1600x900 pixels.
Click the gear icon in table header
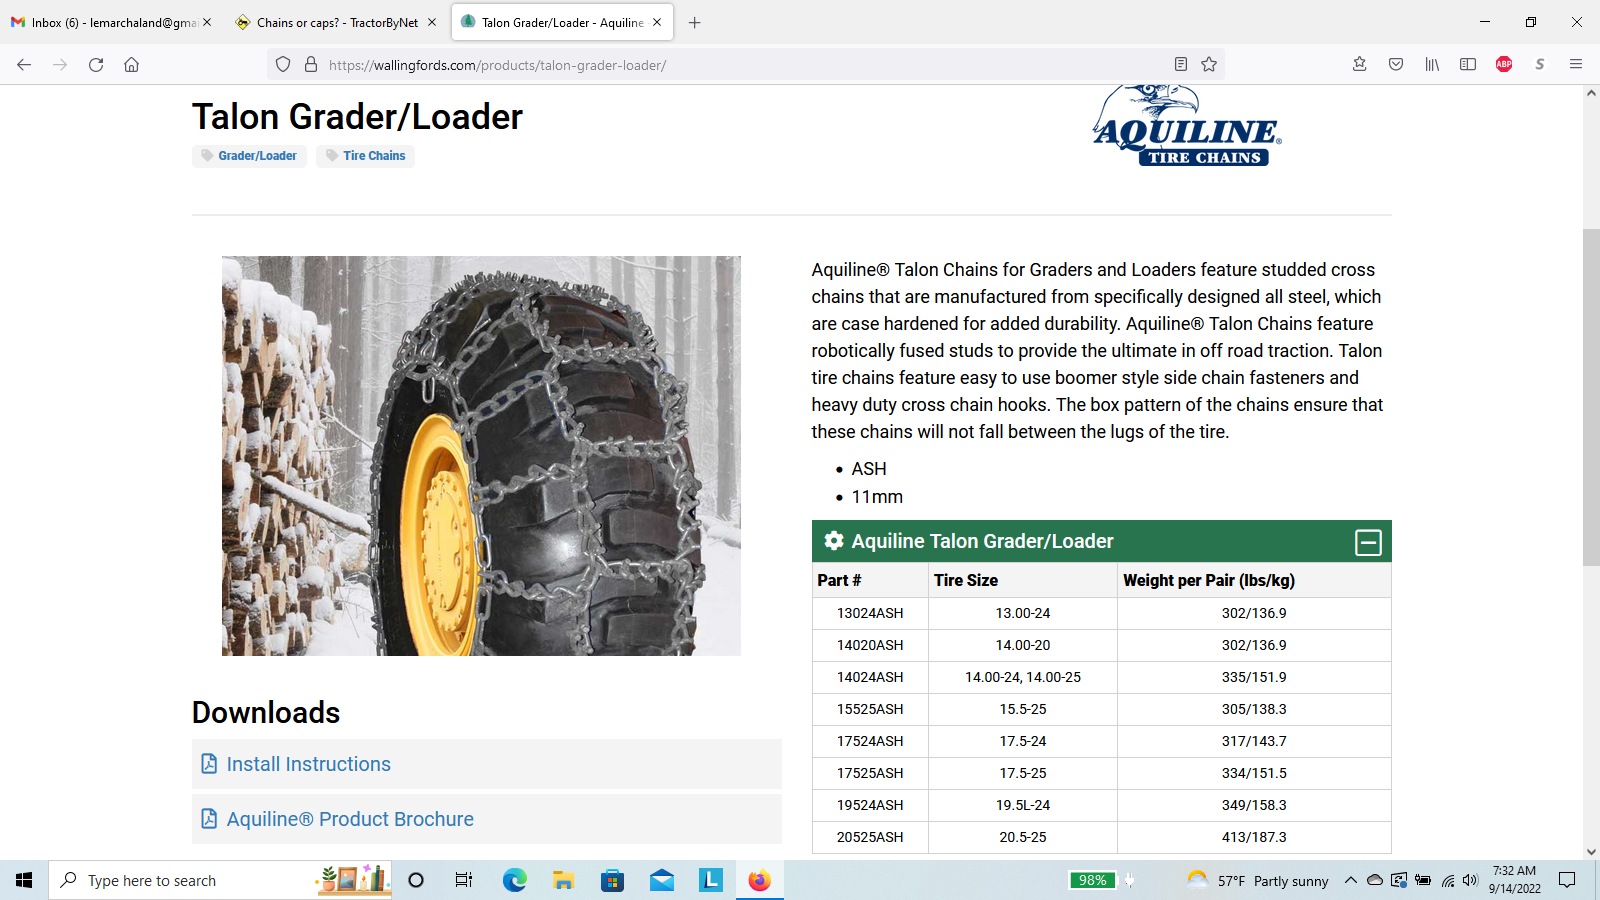834,541
